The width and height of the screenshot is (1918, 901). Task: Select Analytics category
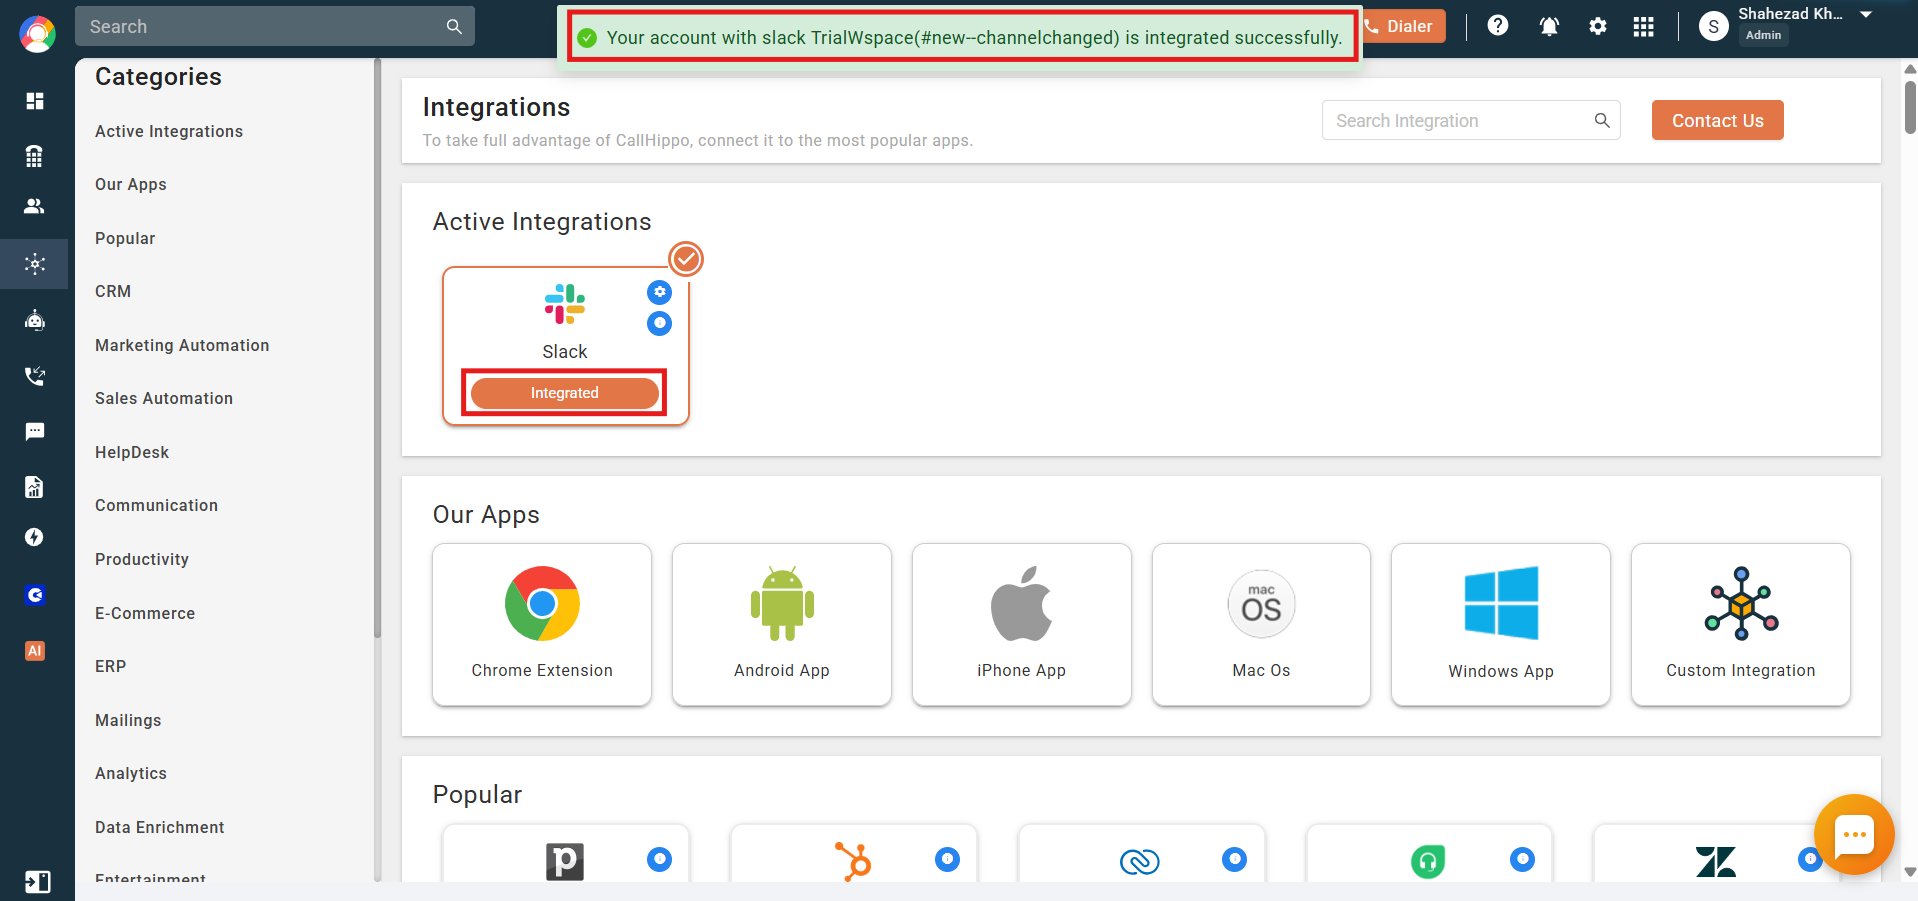click(x=131, y=774)
